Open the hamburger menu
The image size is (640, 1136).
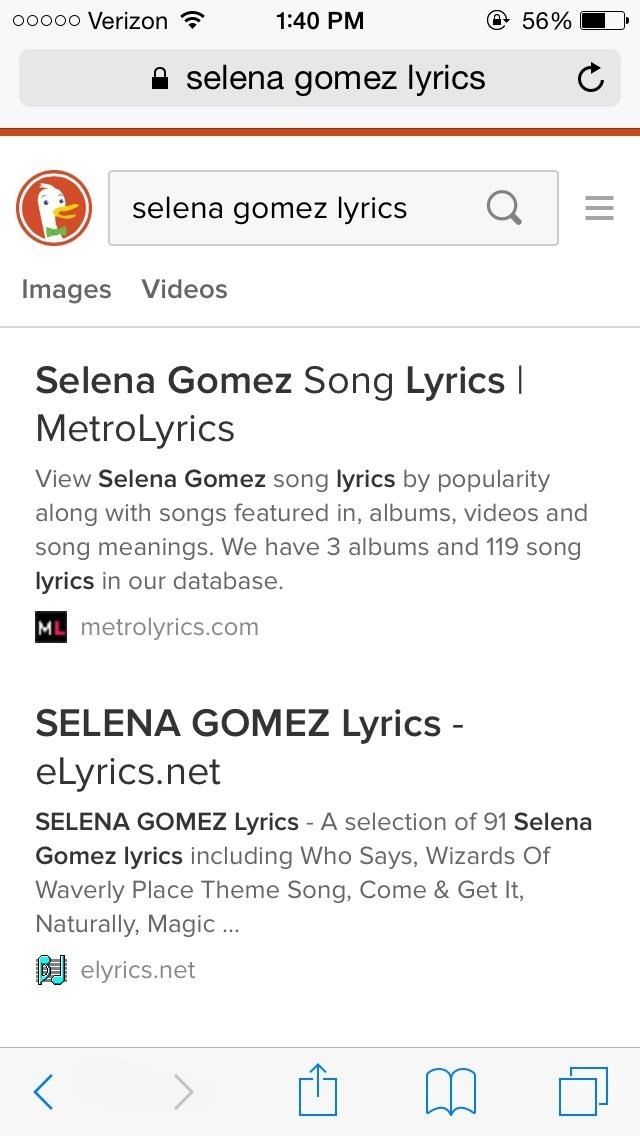(599, 208)
